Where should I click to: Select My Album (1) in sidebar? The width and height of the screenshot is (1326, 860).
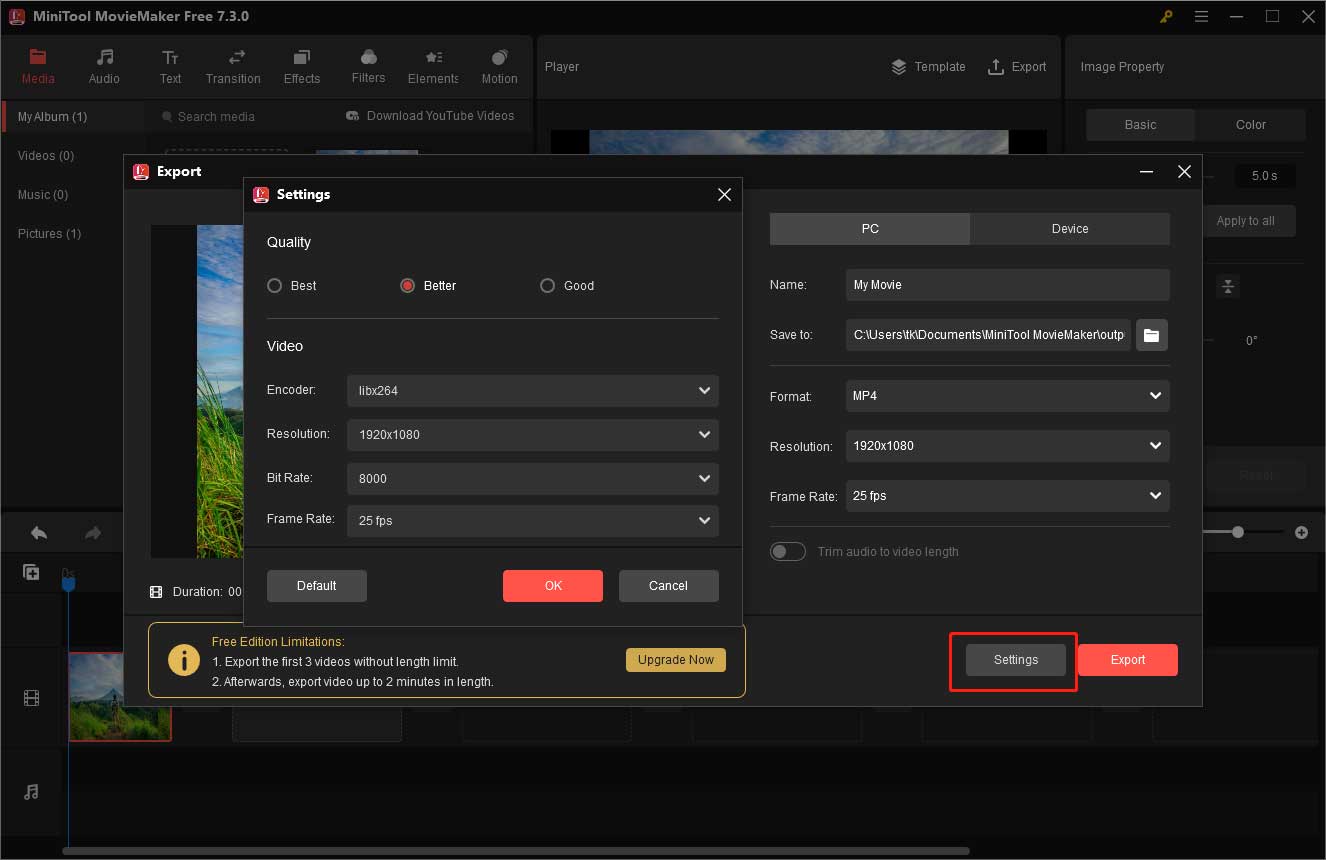[x=73, y=117]
